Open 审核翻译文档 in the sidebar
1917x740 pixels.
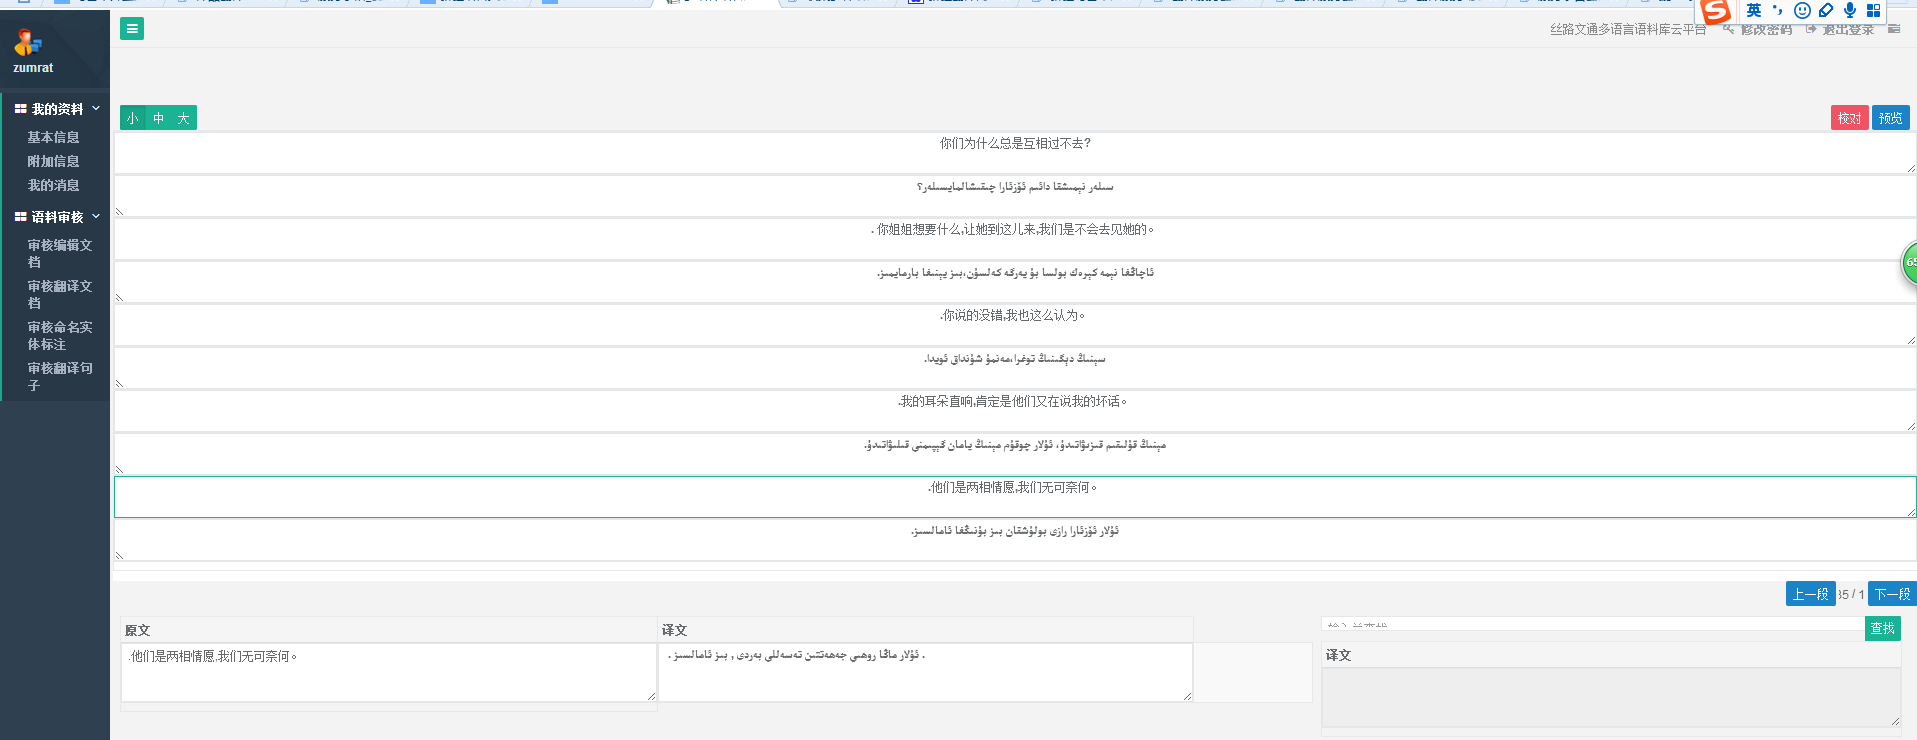click(59, 294)
